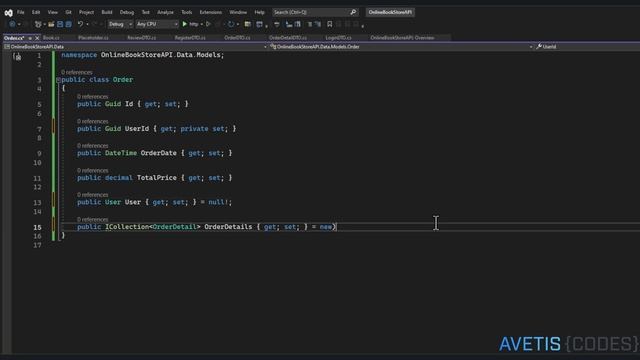Open the File menu

[20, 12]
